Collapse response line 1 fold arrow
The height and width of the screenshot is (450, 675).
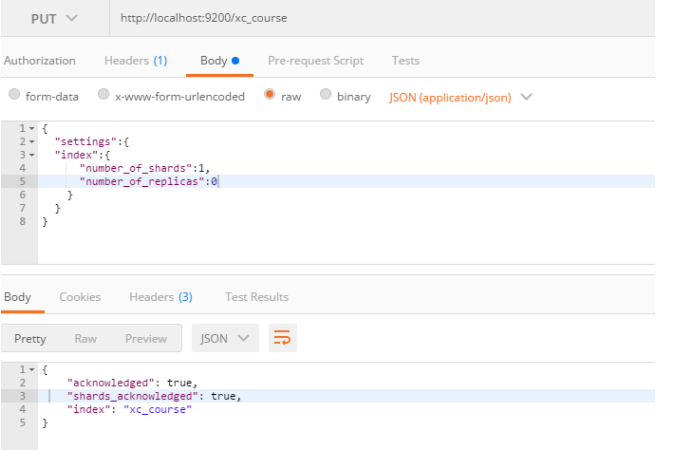32,369
